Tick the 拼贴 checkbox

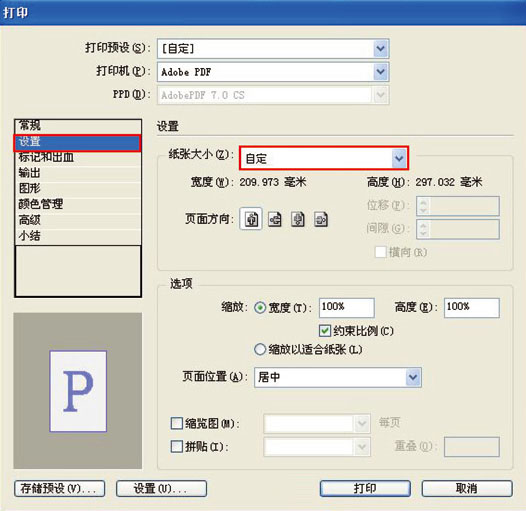(177, 447)
